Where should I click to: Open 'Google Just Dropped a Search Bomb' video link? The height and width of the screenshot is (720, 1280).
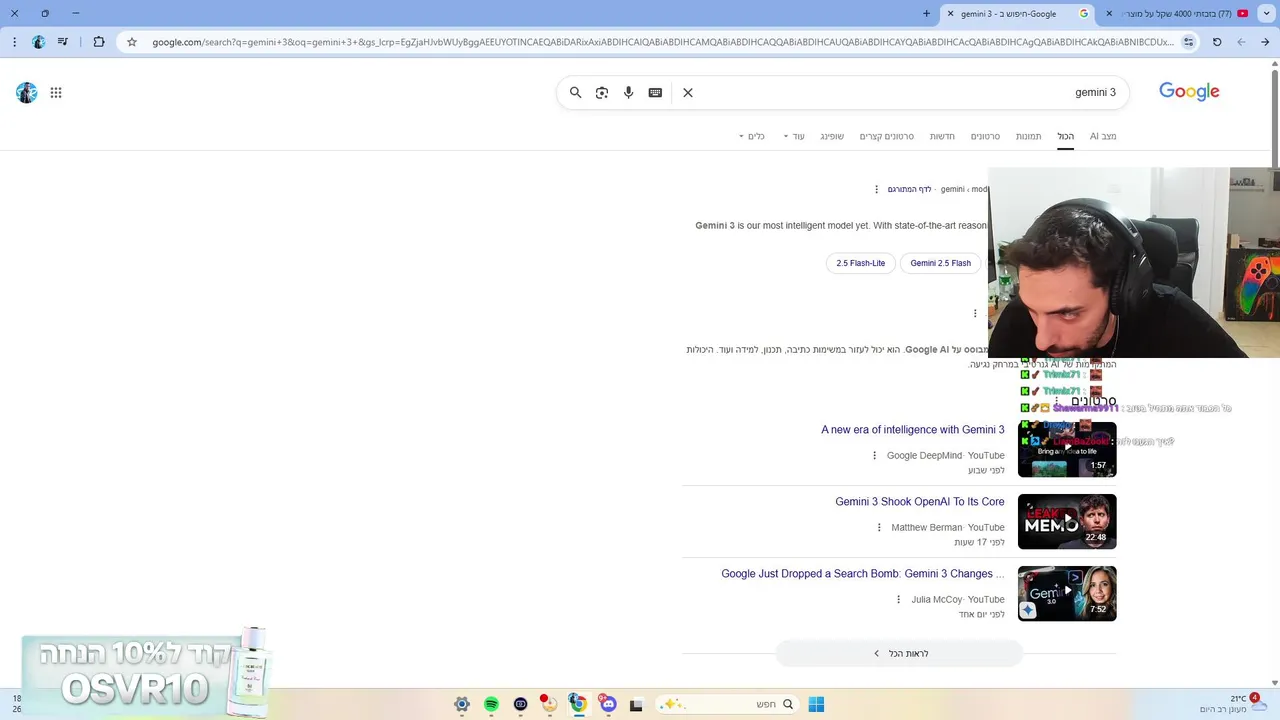[x=862, y=574]
